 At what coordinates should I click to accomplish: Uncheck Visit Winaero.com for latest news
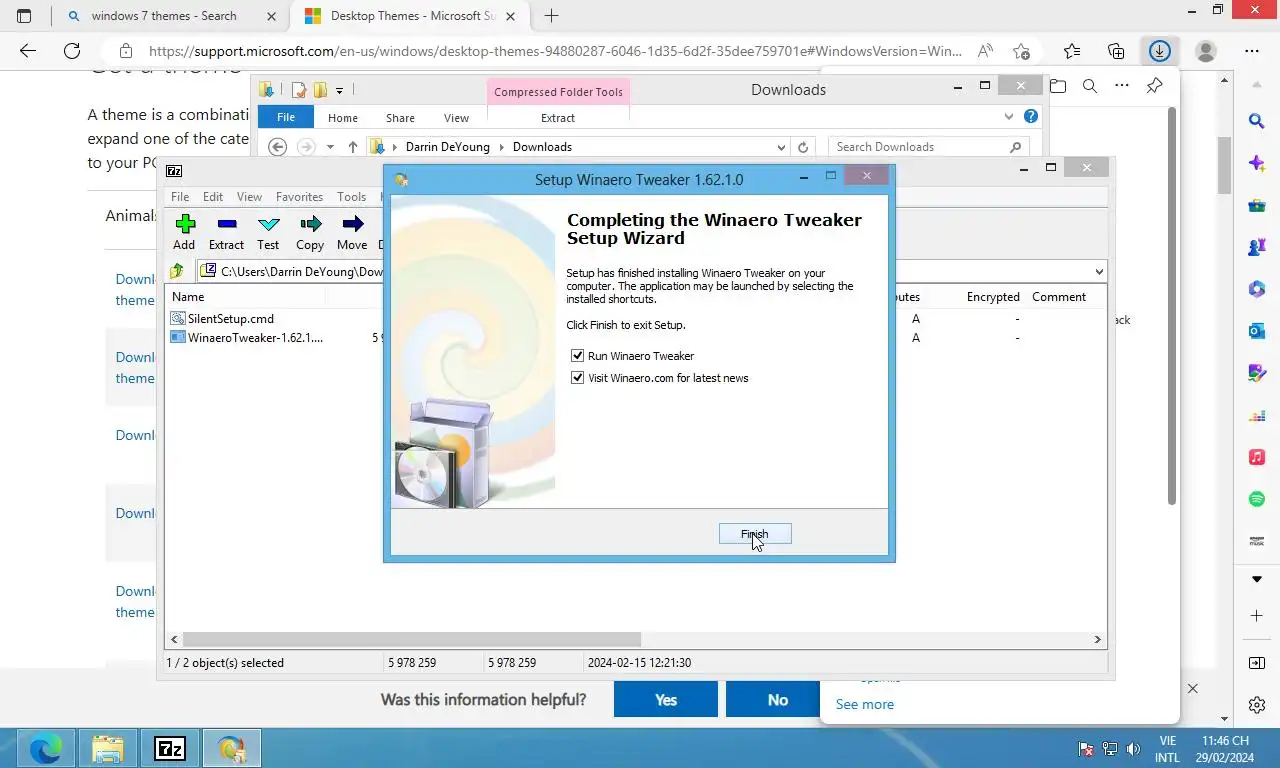(577, 378)
